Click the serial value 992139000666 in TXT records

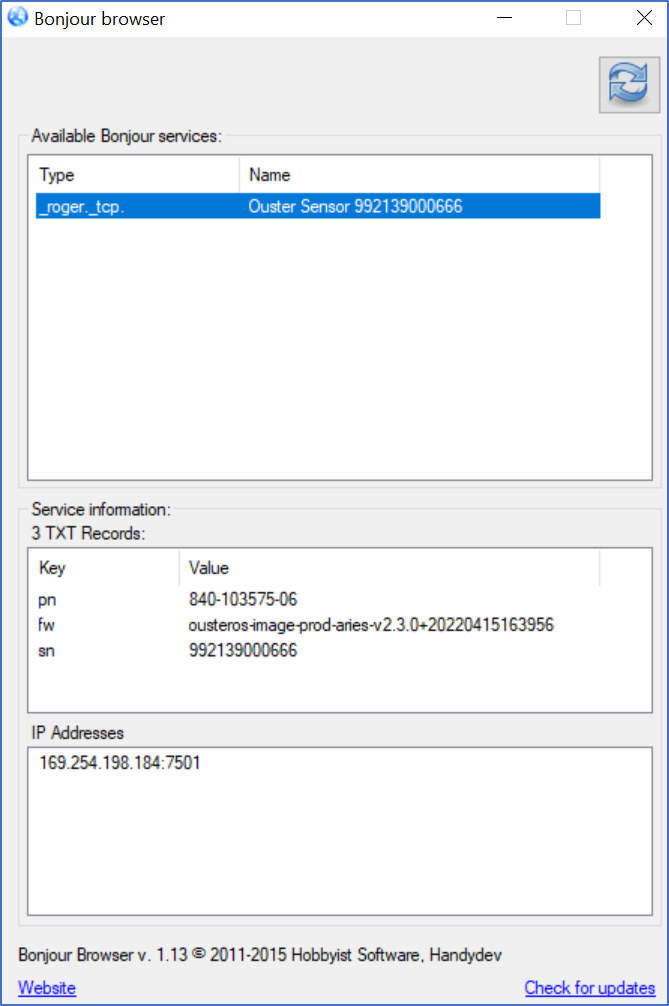[243, 651]
